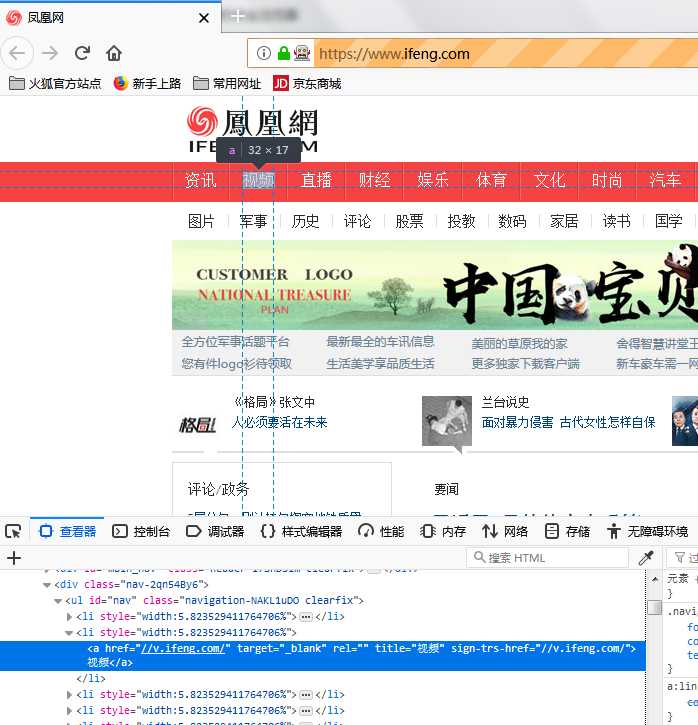Viewport: 698px width, 725px height.
Task: Click 汽车 in the red navigation bar
Action: [x=665, y=180]
